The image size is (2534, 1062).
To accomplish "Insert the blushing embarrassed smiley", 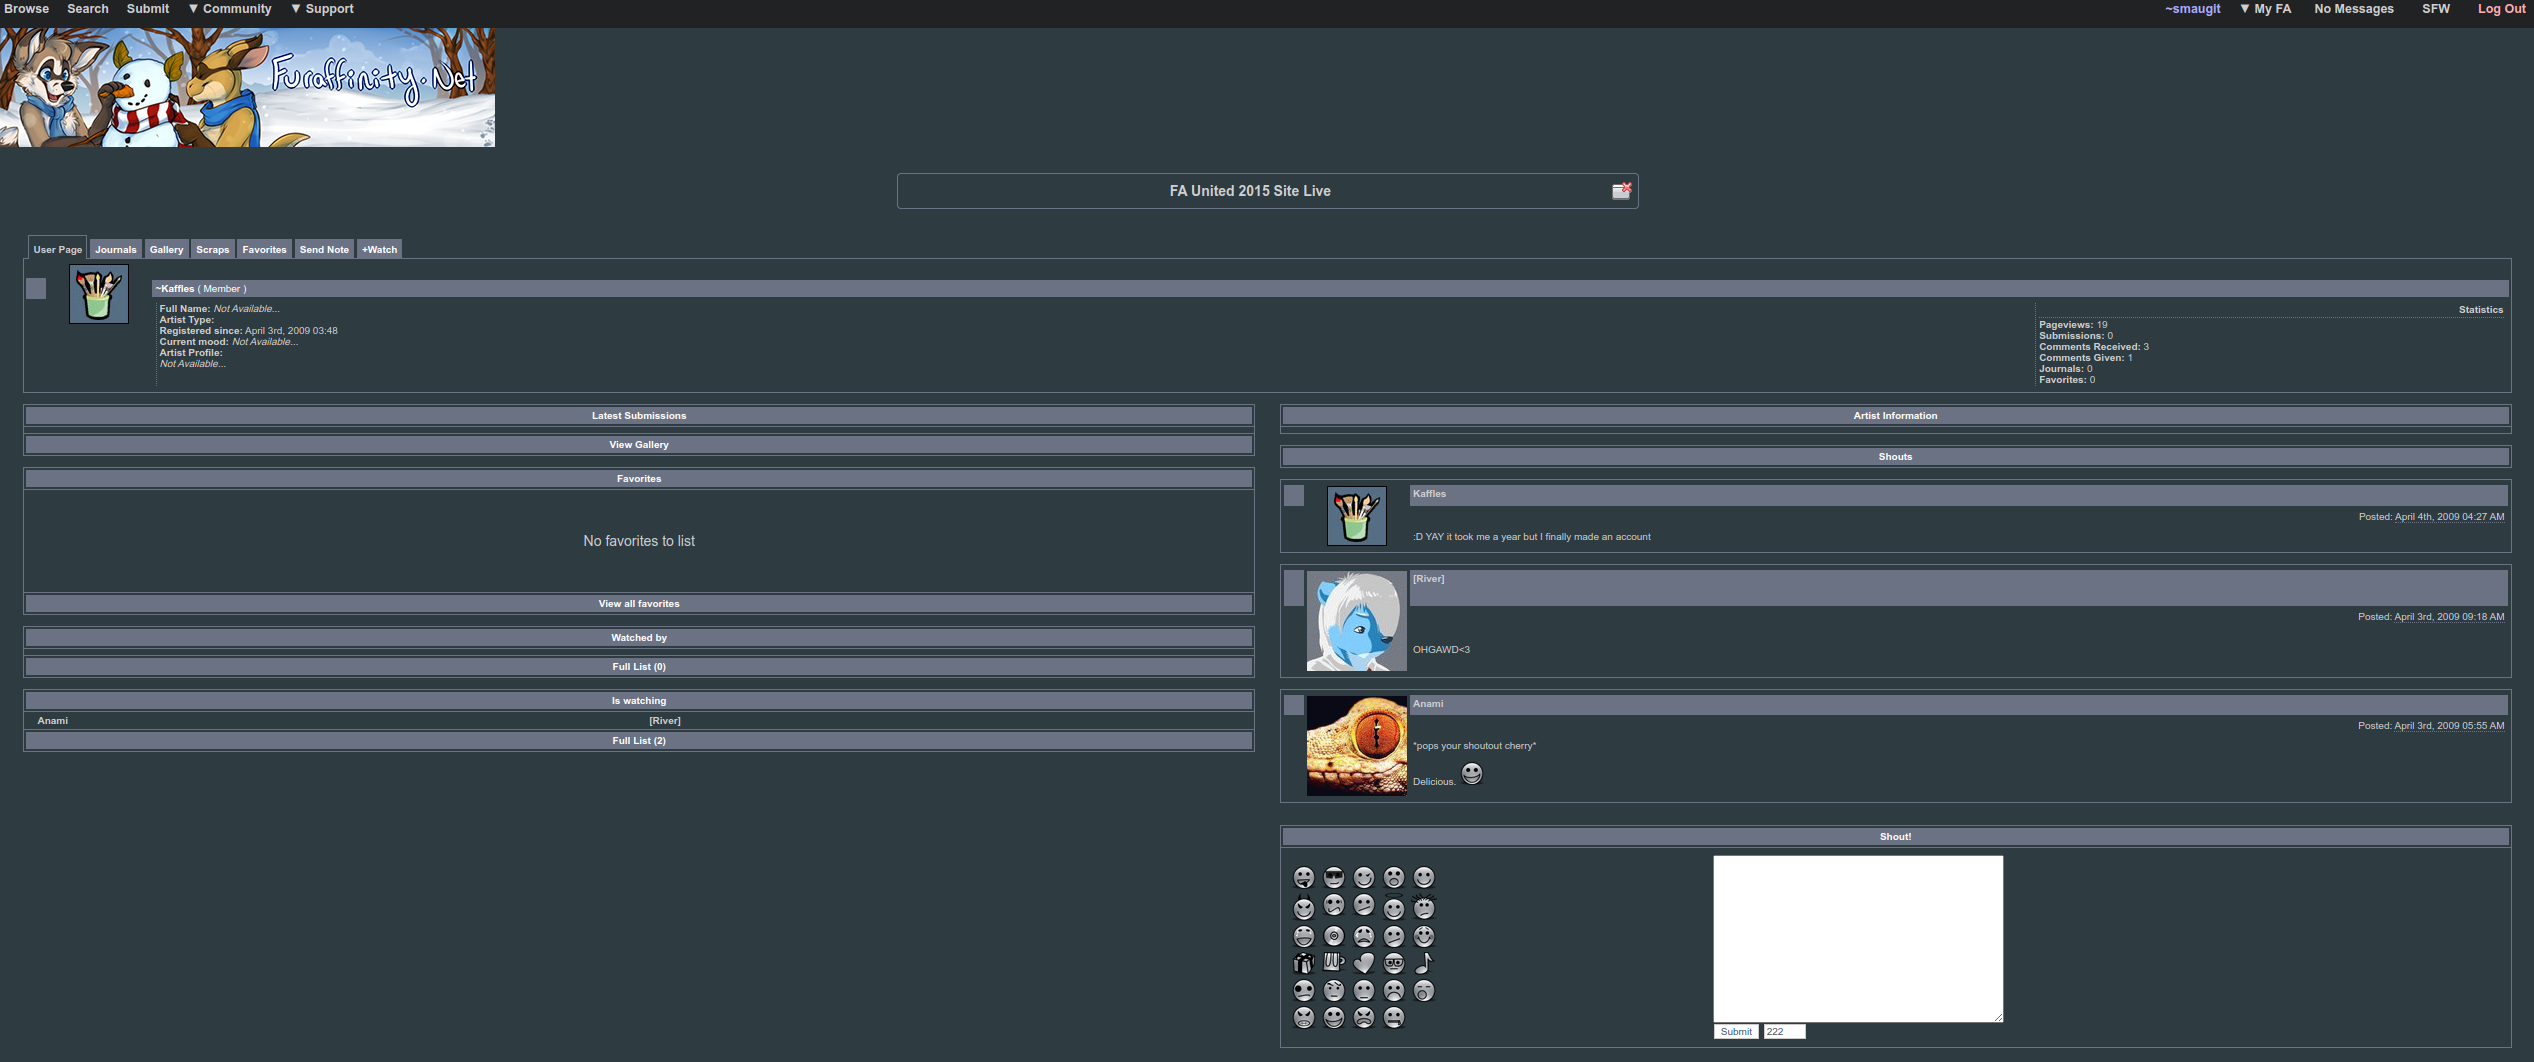I will [1424, 936].
